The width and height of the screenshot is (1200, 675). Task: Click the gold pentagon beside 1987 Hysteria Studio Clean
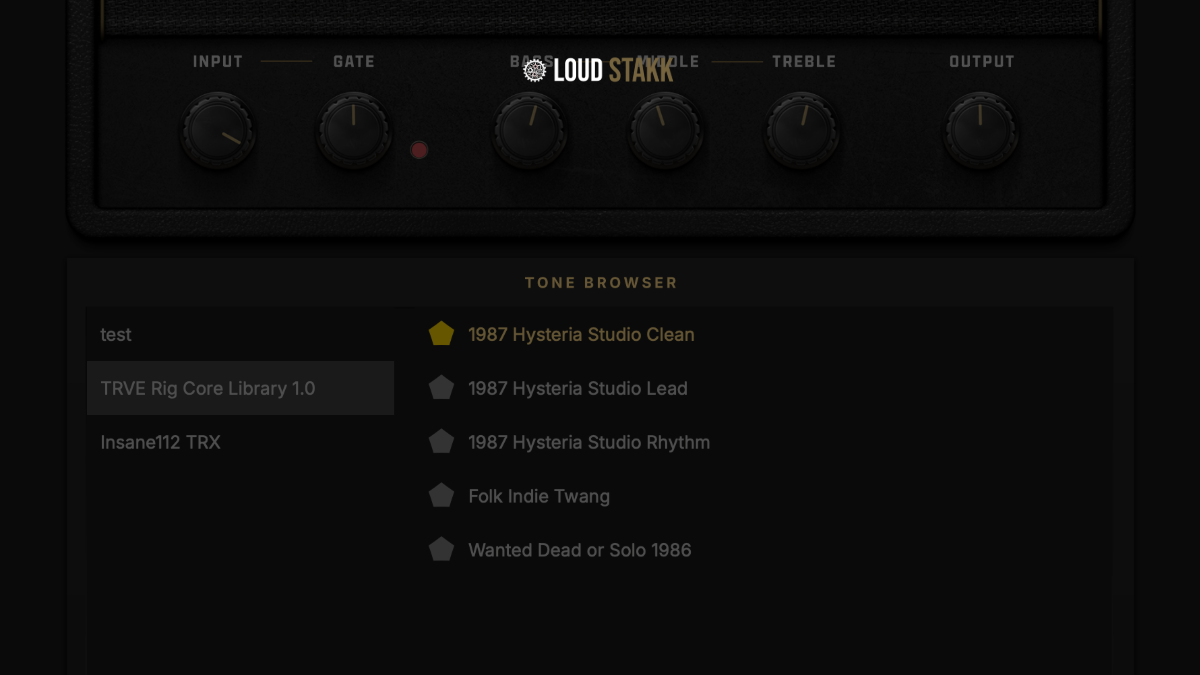click(x=441, y=334)
